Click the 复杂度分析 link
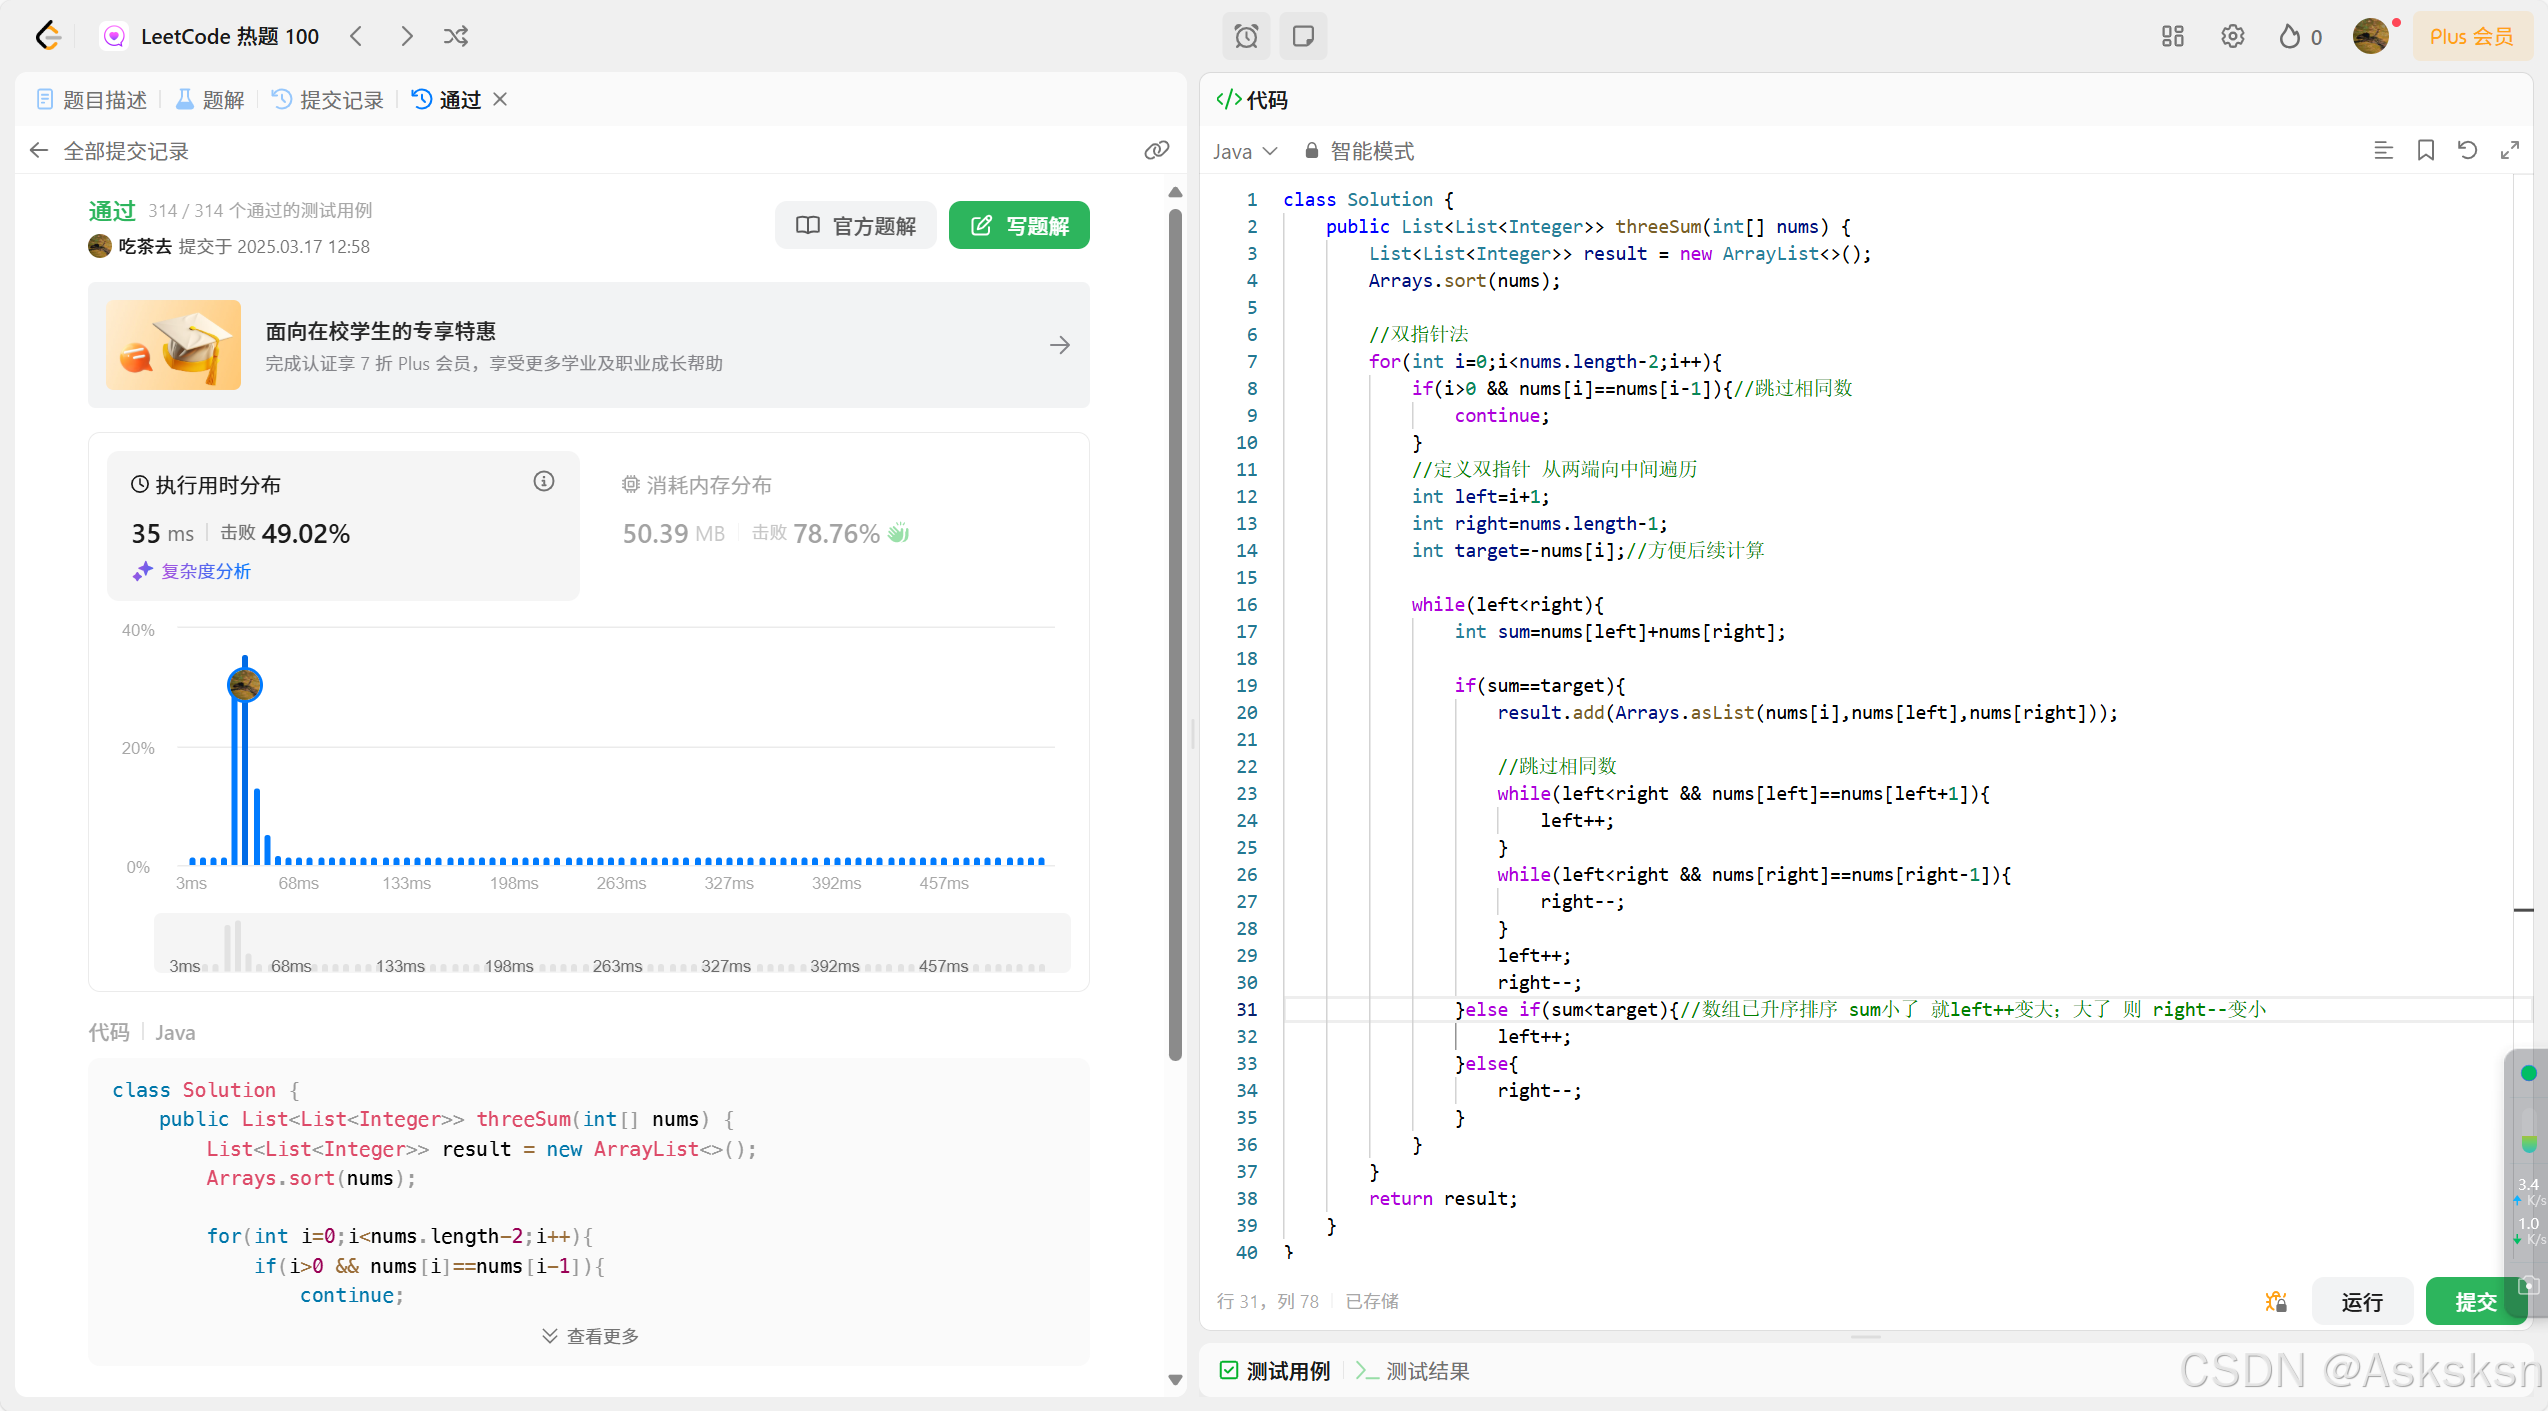 pyautogui.click(x=205, y=571)
